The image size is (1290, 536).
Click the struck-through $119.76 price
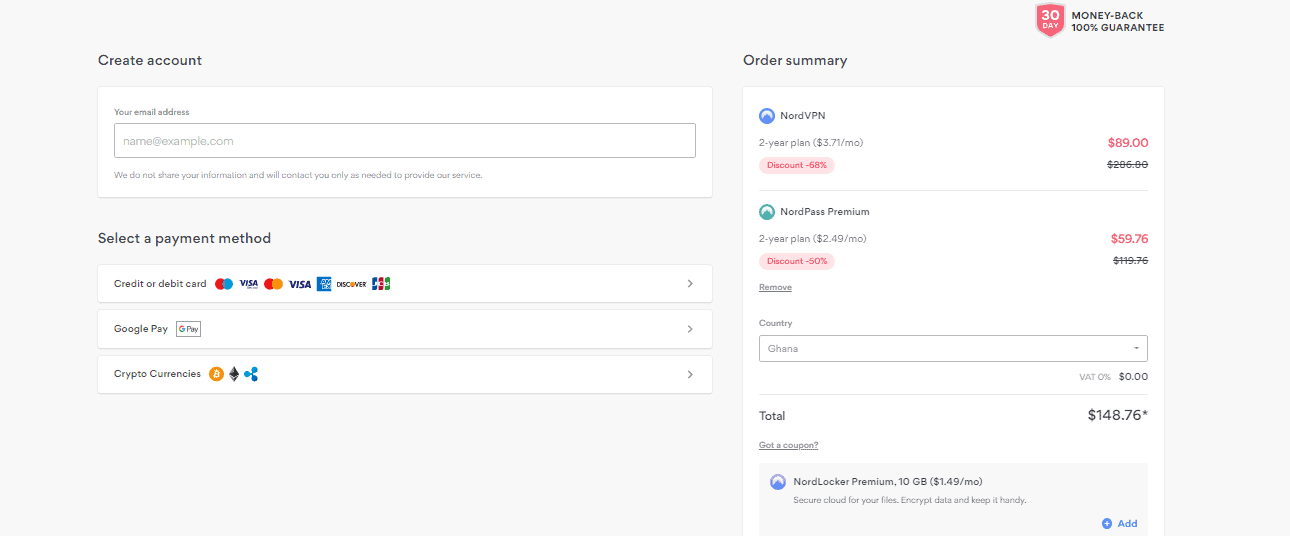1130,261
